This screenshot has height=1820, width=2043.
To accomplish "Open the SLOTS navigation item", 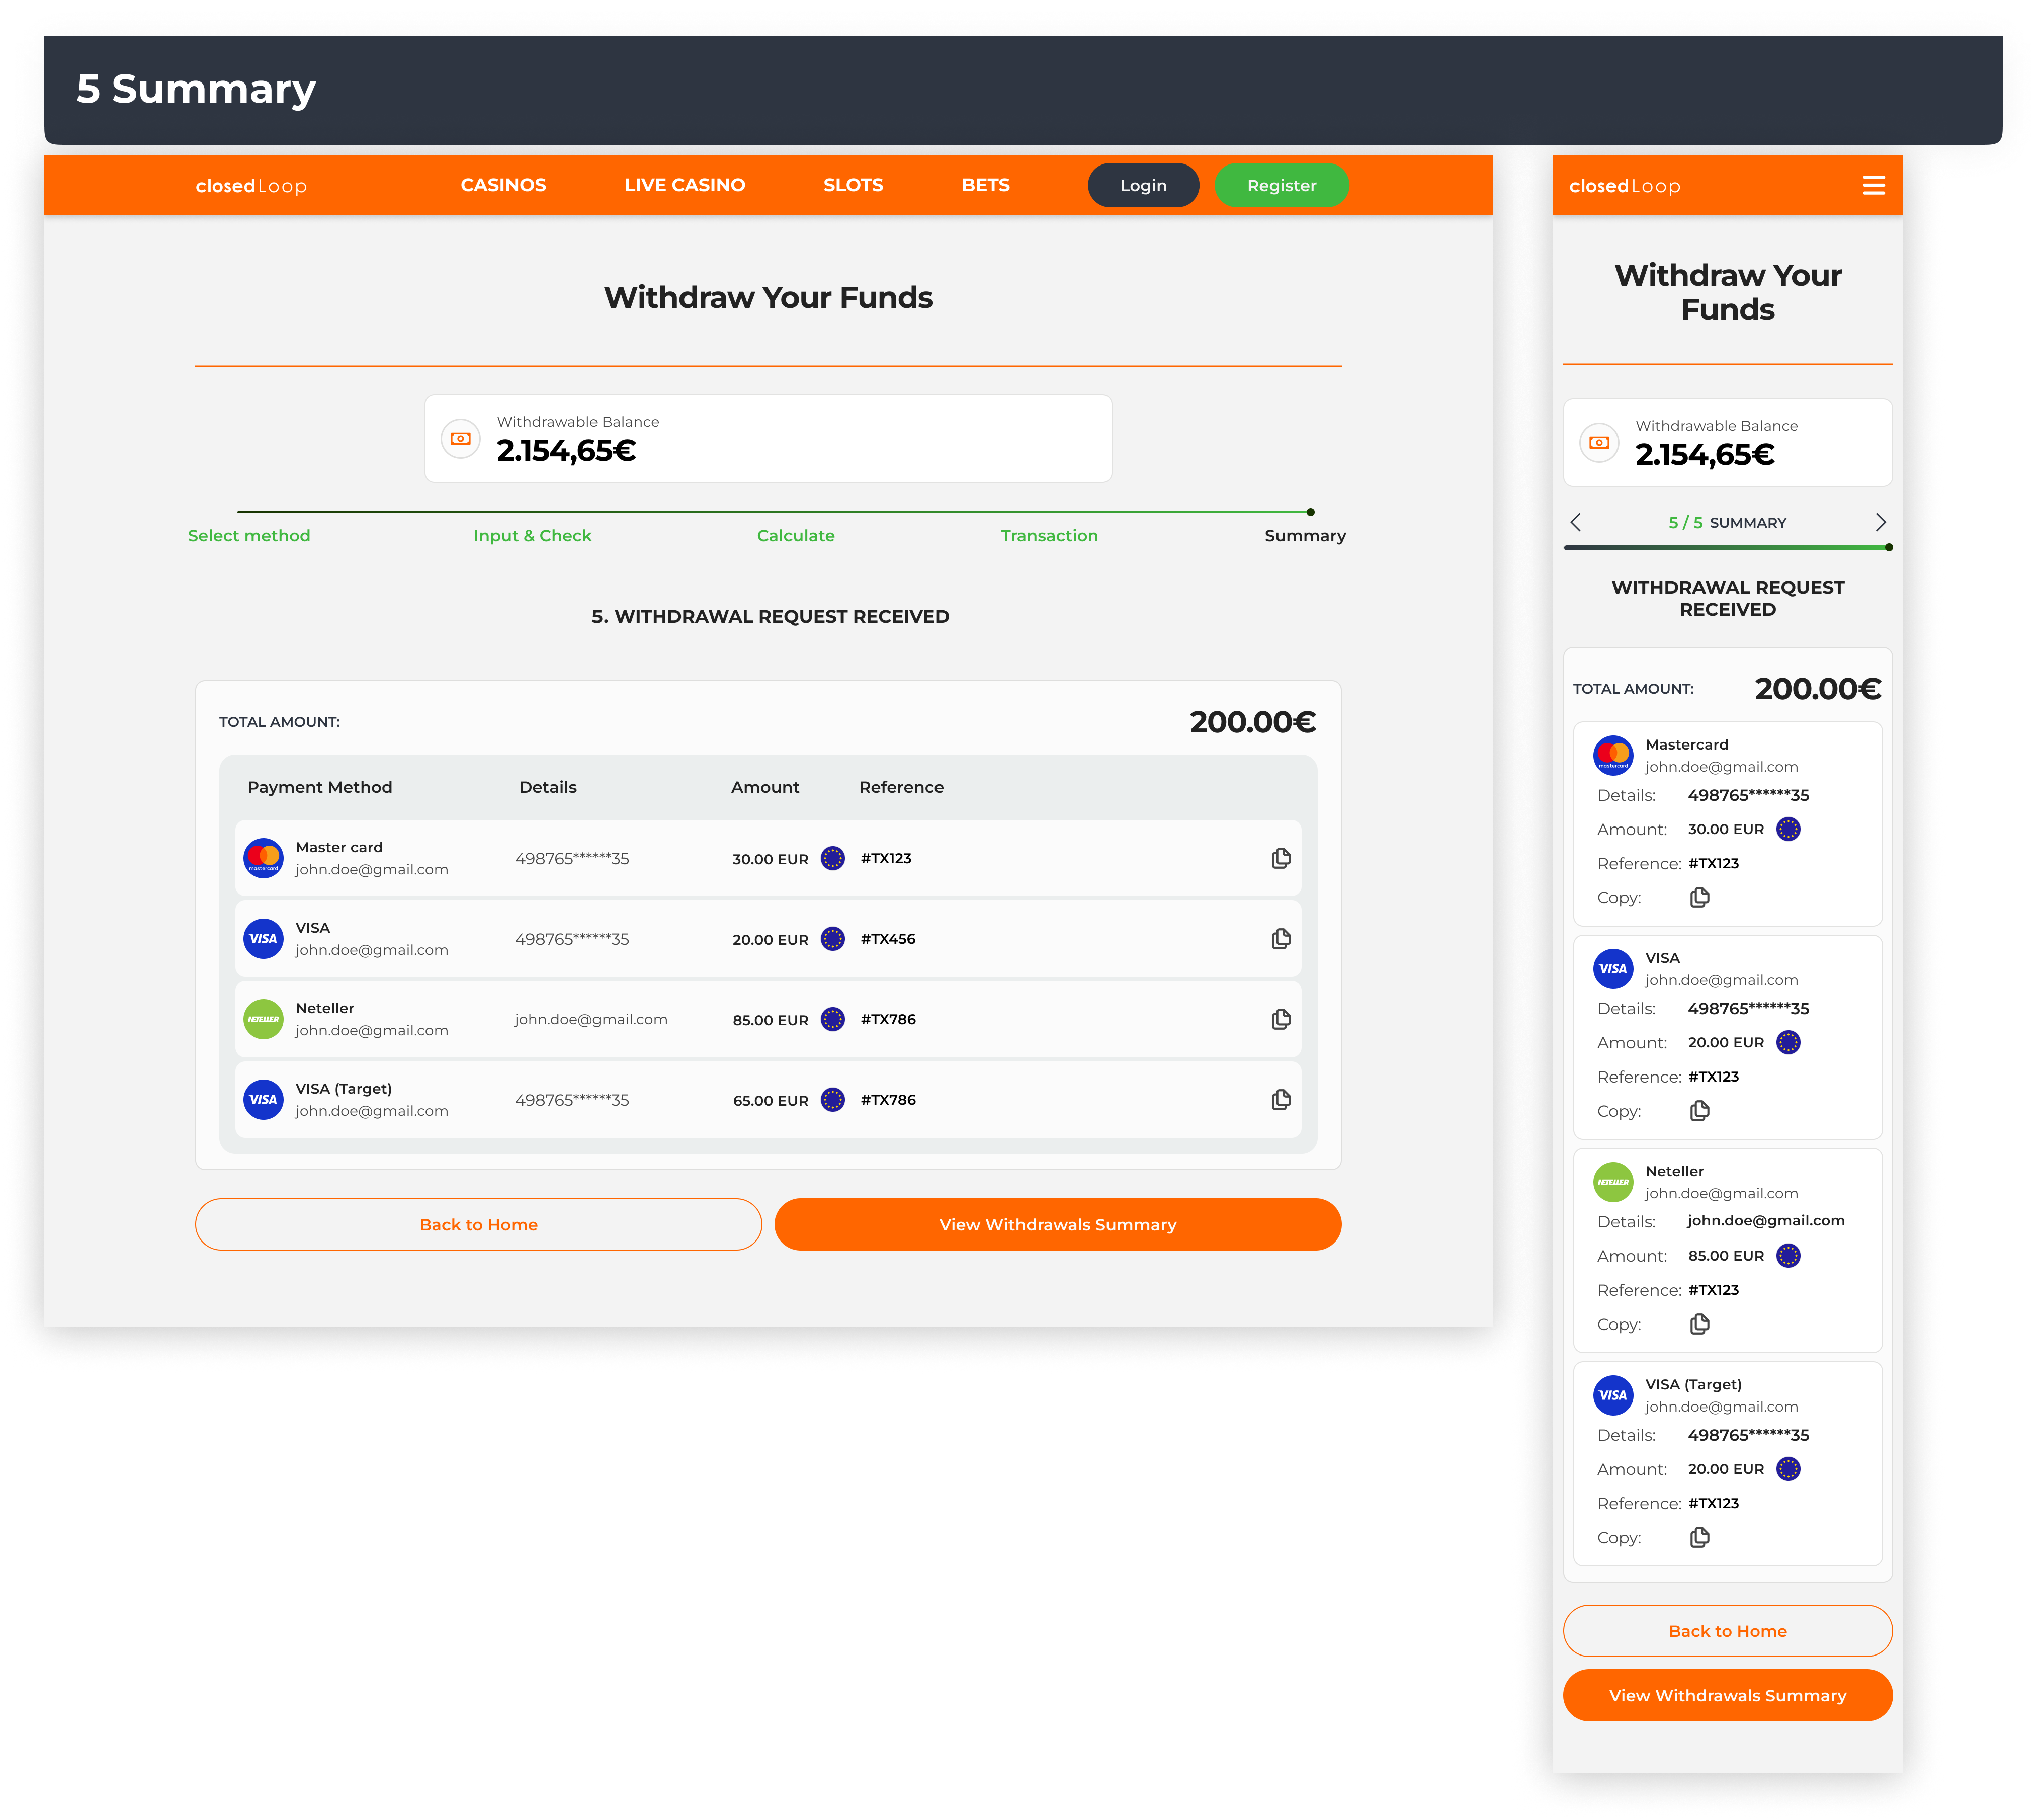I will (x=853, y=185).
